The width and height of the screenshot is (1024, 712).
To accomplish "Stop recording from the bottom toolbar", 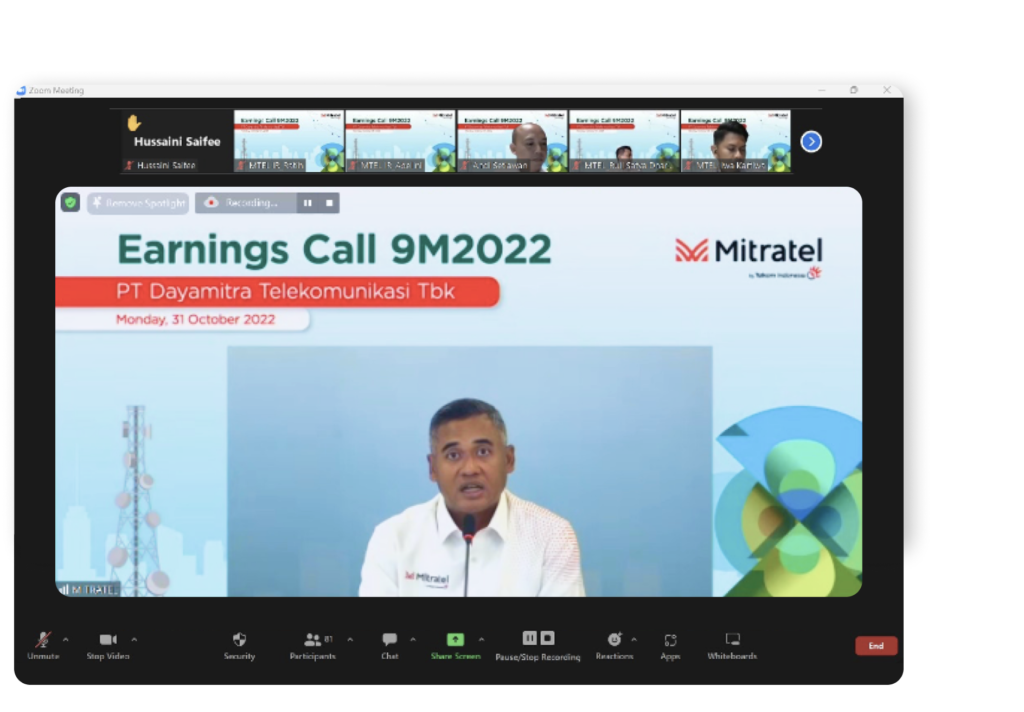I will 547,638.
